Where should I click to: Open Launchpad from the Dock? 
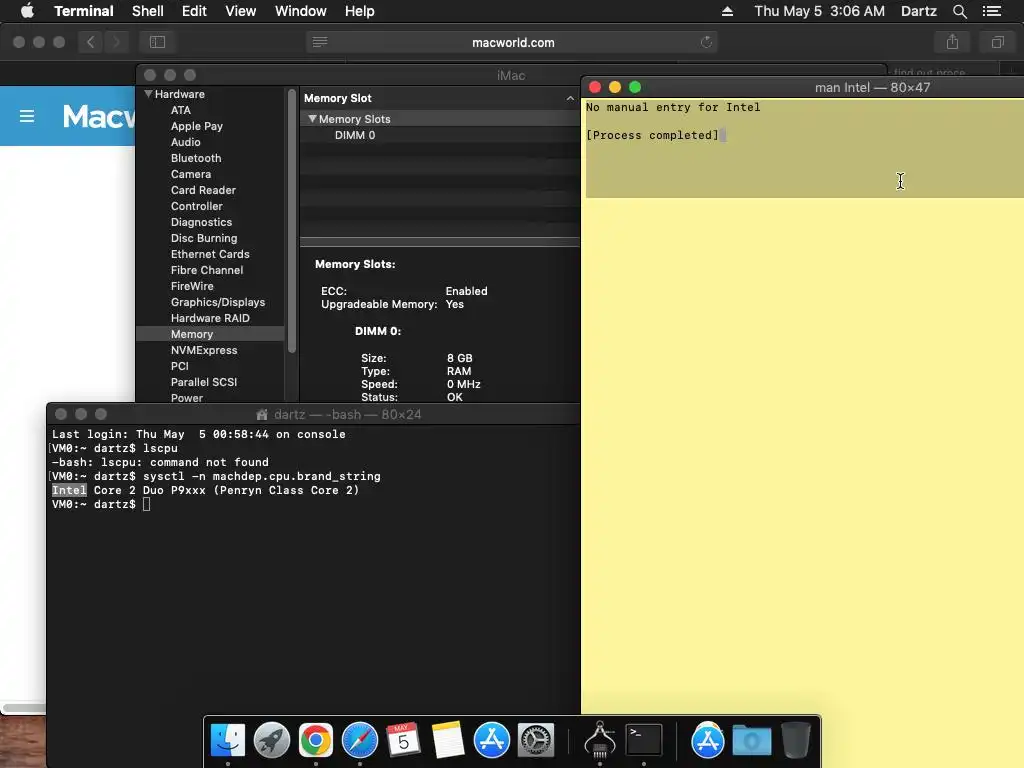point(272,740)
